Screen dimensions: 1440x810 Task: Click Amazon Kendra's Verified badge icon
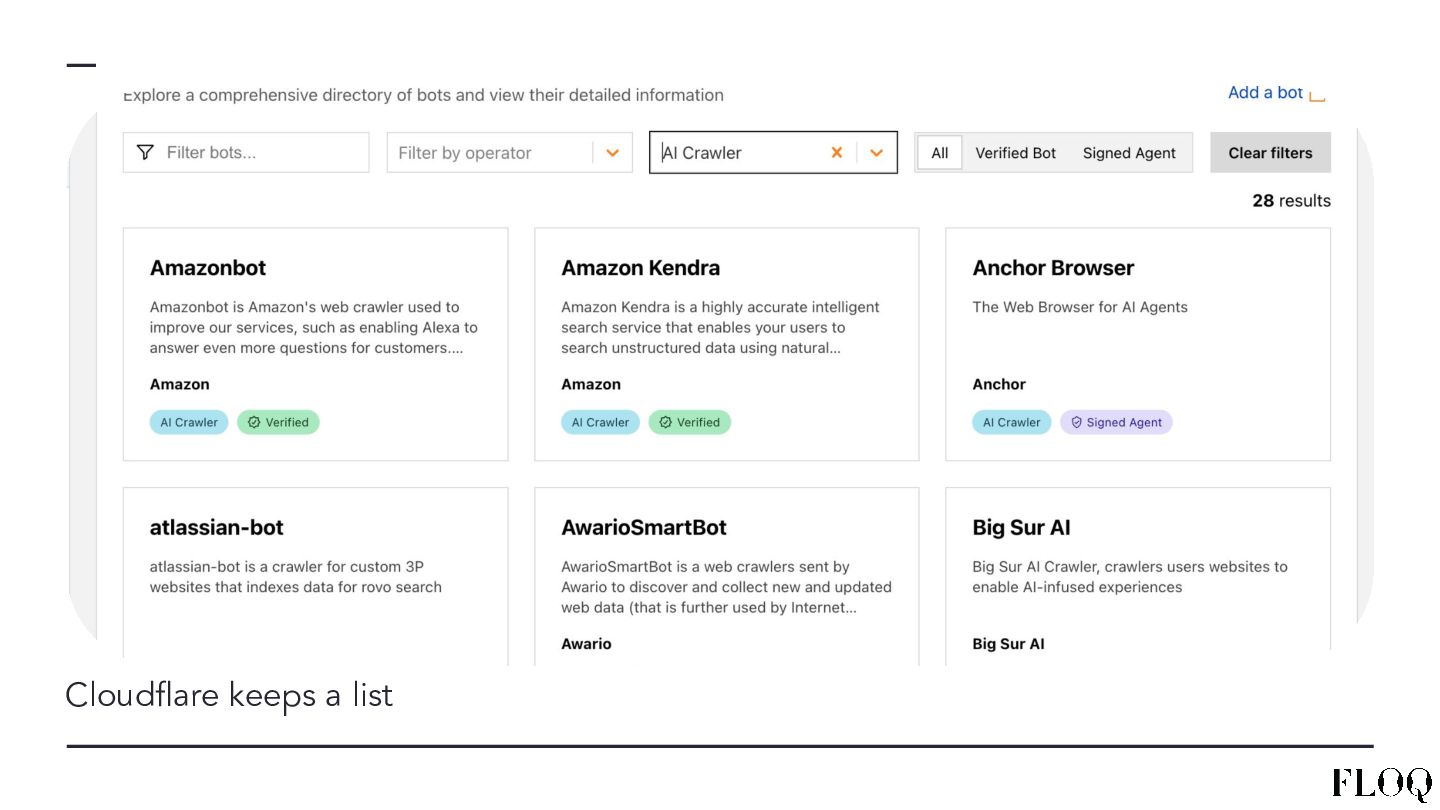(665, 423)
